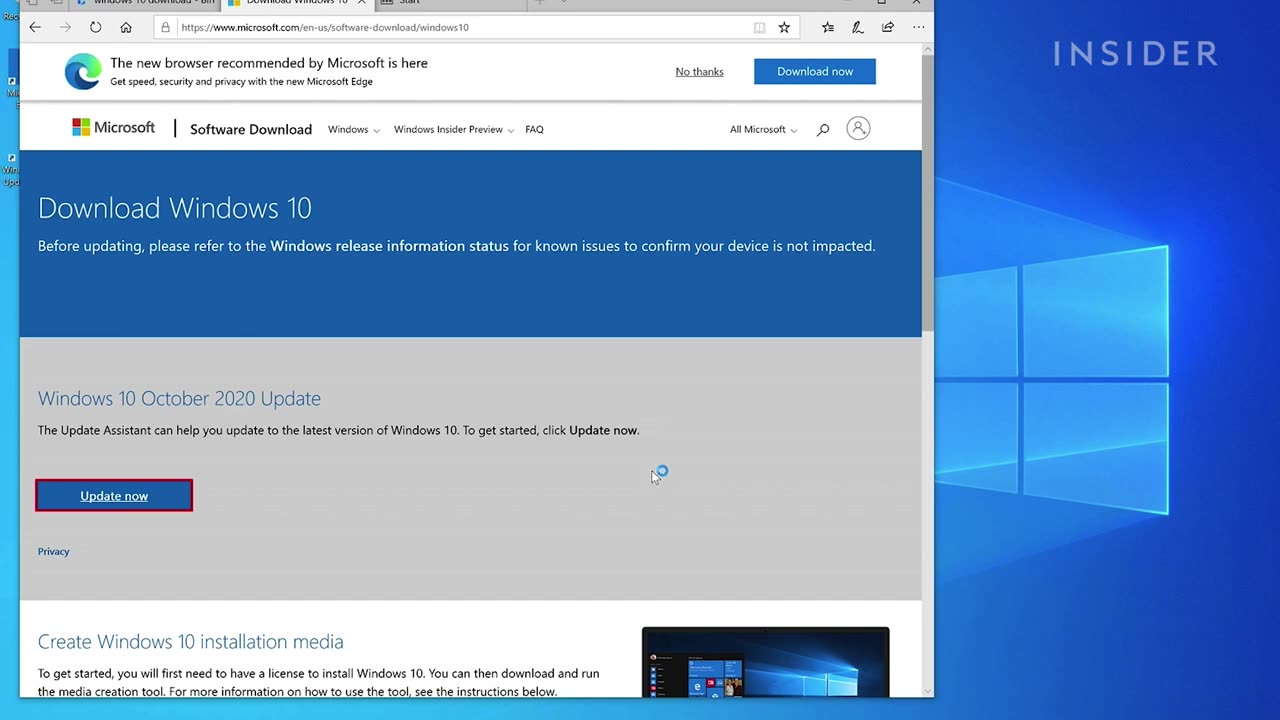Screen dimensions: 1280x720
Task: Click Download now for Microsoft Edge
Action: 815,71
